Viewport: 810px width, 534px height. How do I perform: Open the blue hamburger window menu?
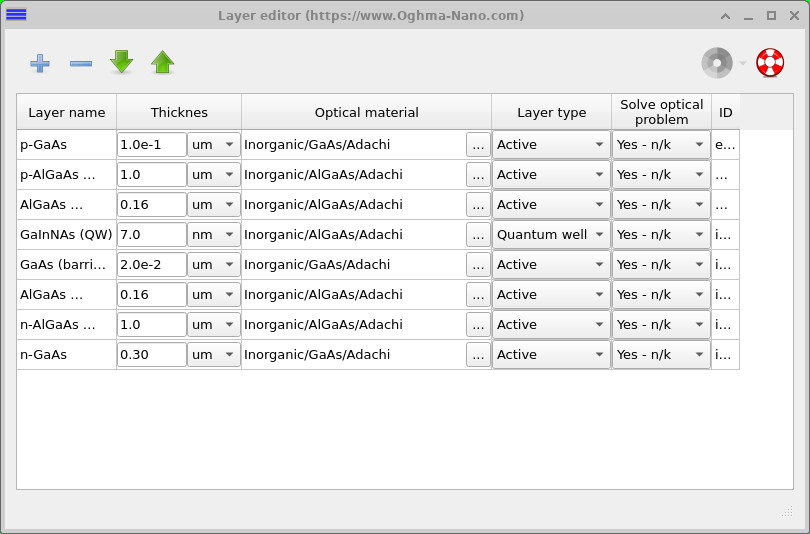16,14
